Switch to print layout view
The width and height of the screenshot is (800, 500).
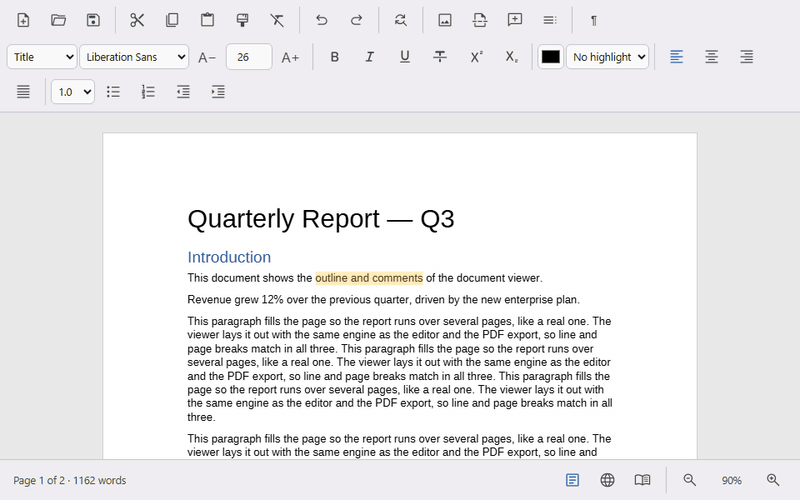[x=572, y=480]
